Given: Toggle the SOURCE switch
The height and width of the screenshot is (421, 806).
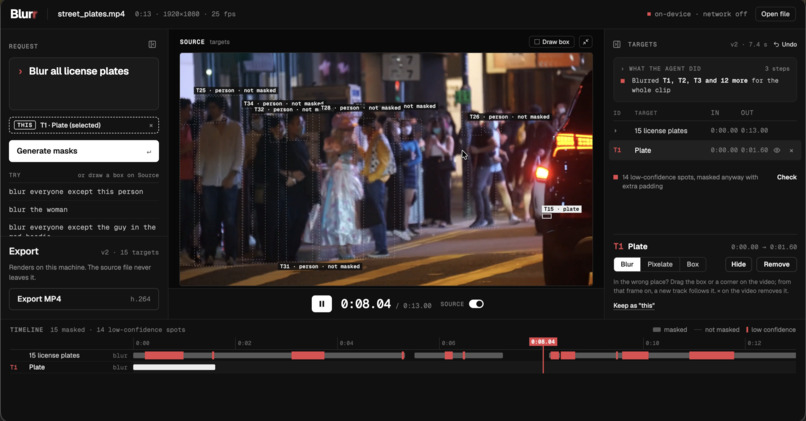Looking at the screenshot, I should [476, 304].
